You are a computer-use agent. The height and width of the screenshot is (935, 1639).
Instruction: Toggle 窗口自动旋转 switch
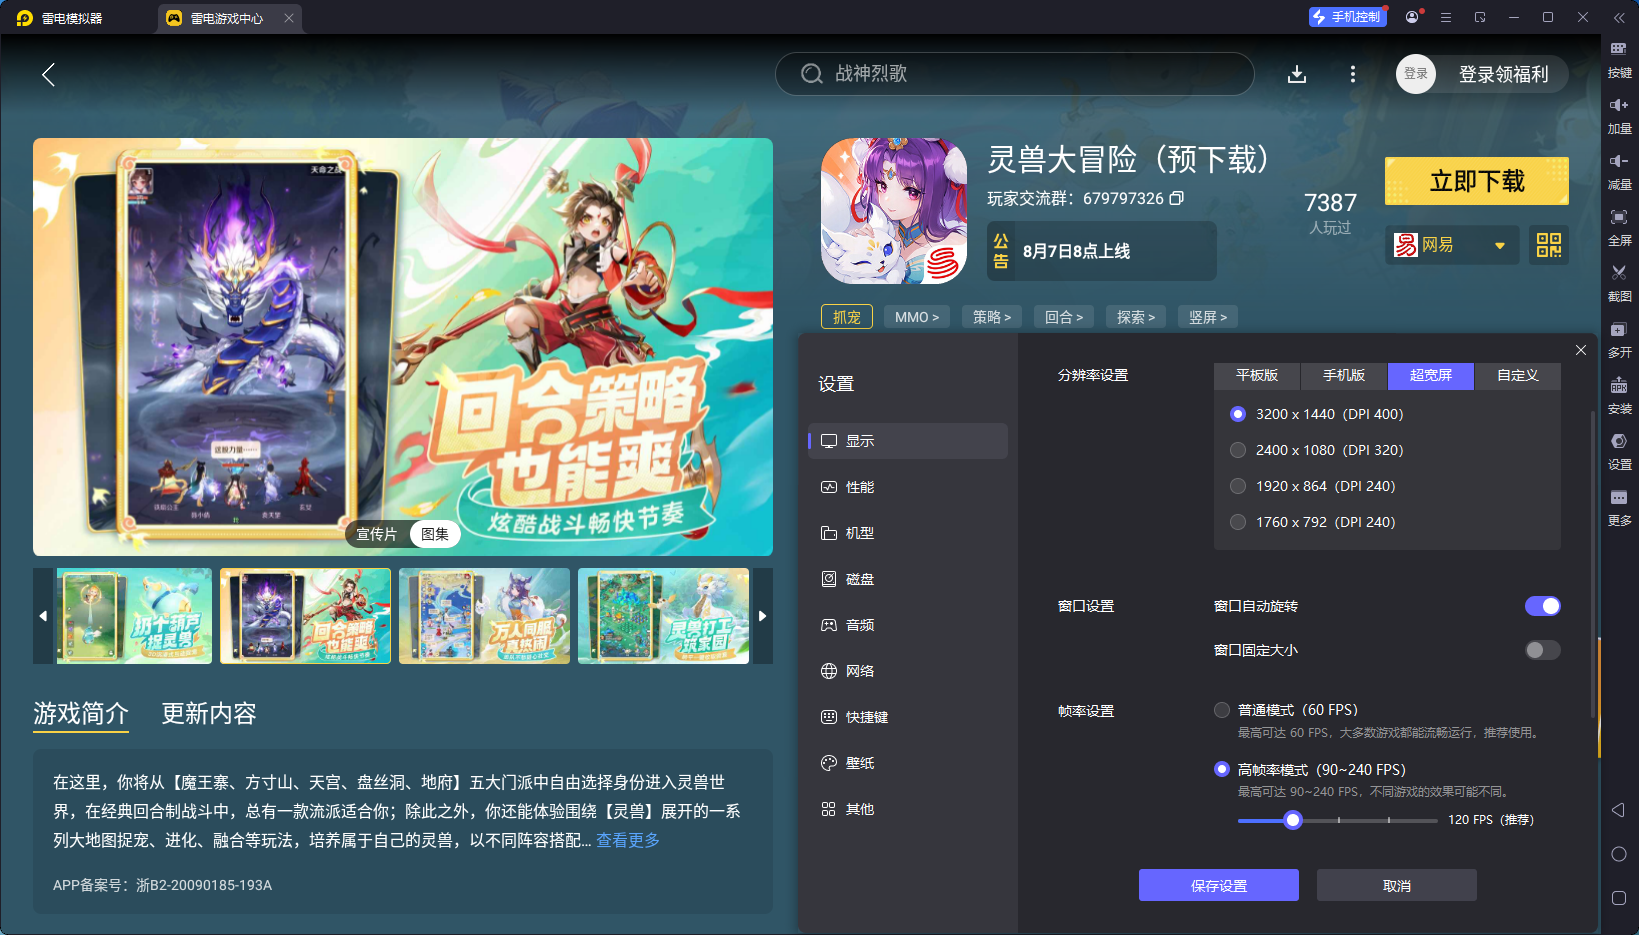1543,606
